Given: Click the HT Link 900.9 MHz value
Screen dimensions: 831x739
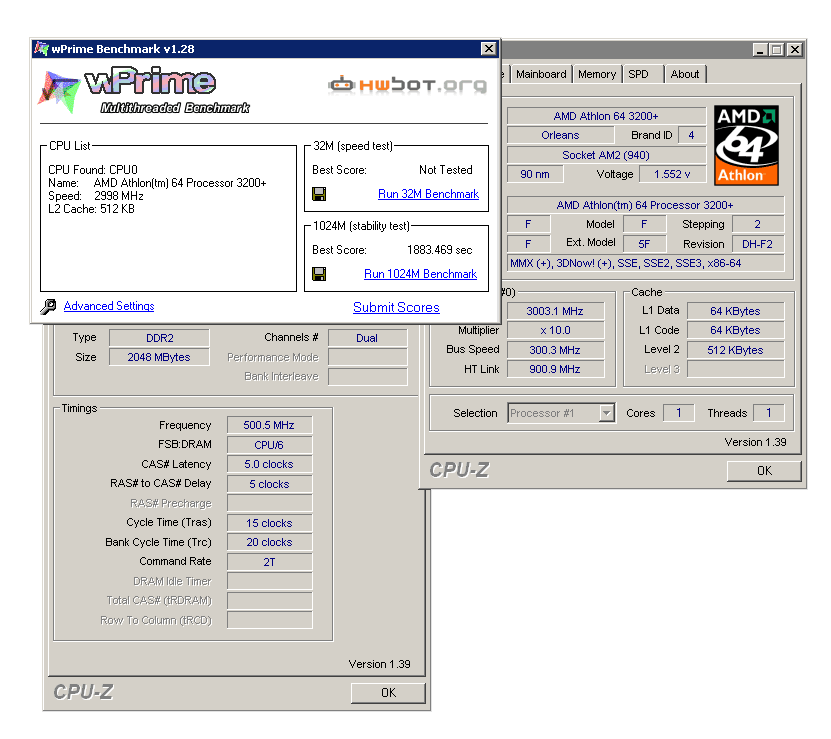Looking at the screenshot, I should coord(555,370).
